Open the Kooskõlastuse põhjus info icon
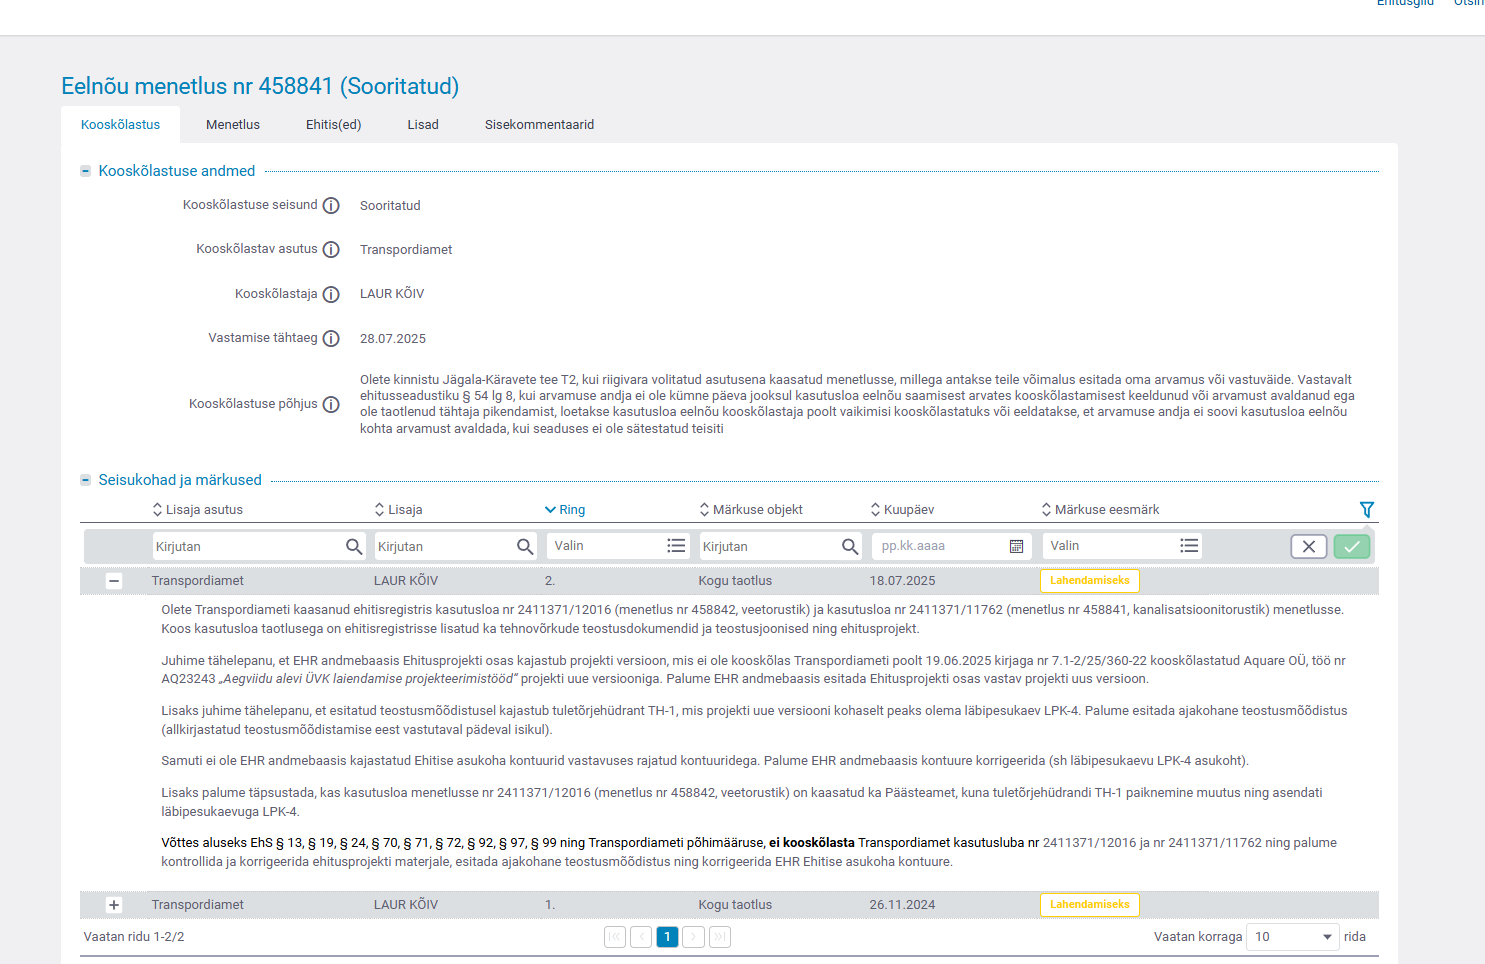 [x=331, y=405]
